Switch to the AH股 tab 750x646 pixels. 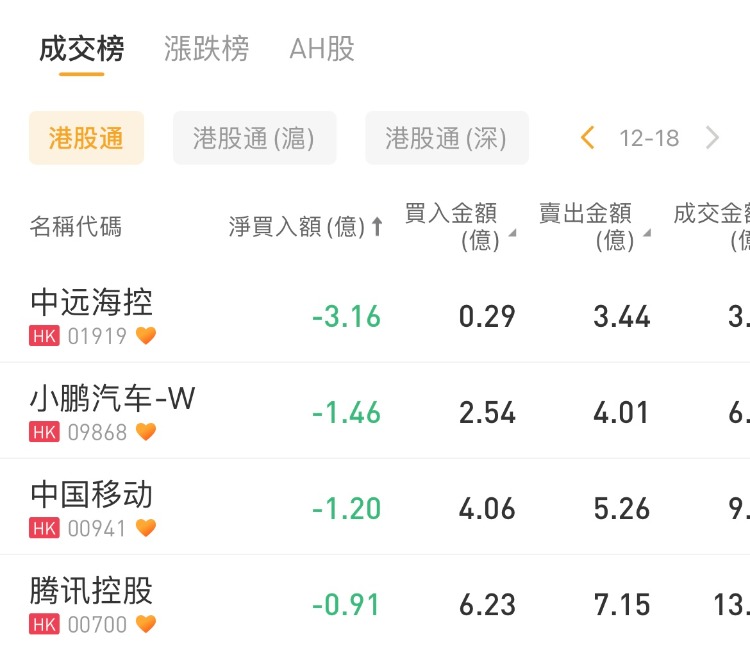coord(322,49)
